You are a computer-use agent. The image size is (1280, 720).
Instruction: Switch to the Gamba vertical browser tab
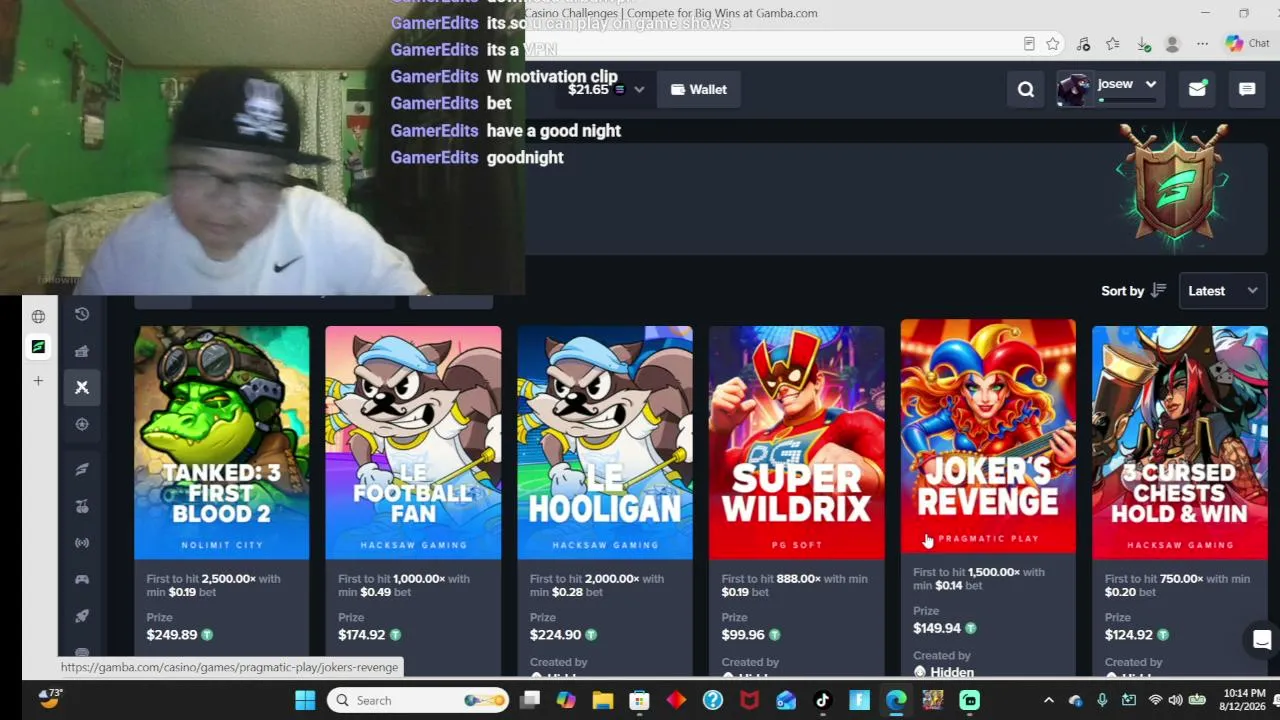38,347
